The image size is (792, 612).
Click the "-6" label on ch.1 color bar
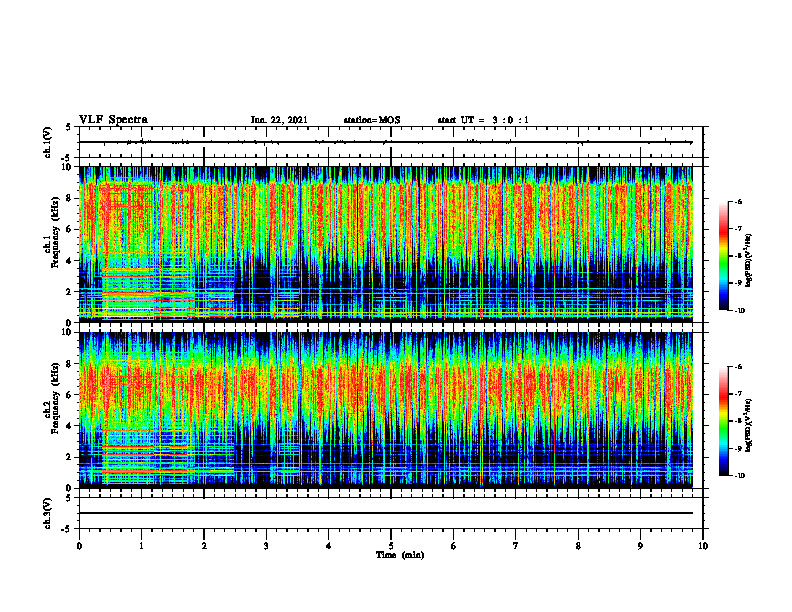(738, 202)
